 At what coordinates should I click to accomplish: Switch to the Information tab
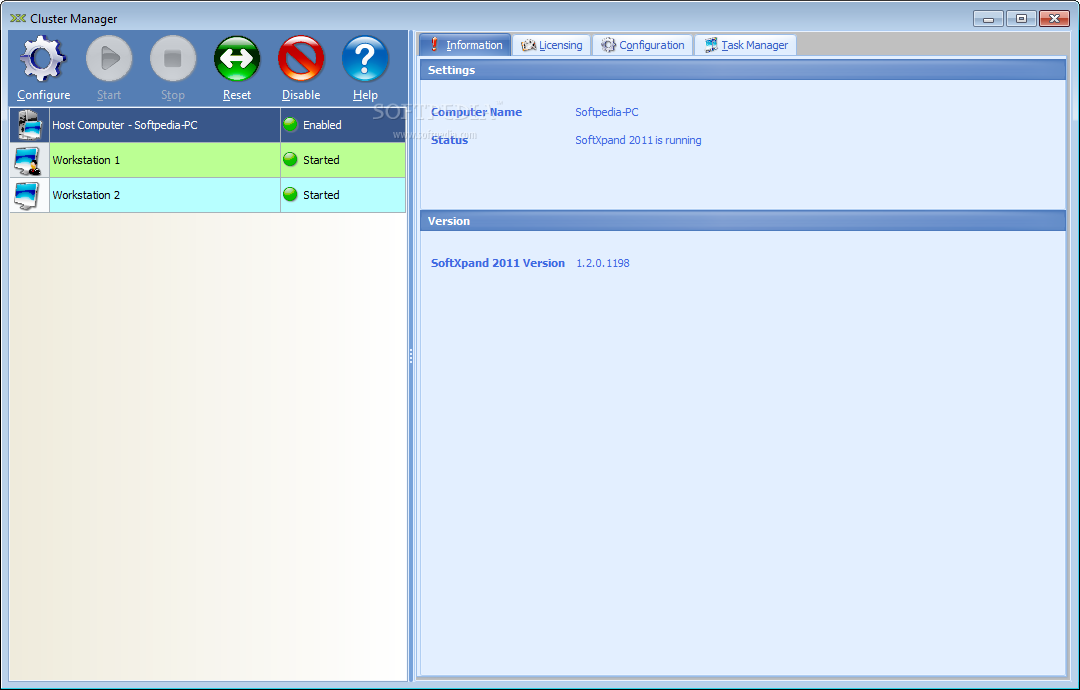466,45
